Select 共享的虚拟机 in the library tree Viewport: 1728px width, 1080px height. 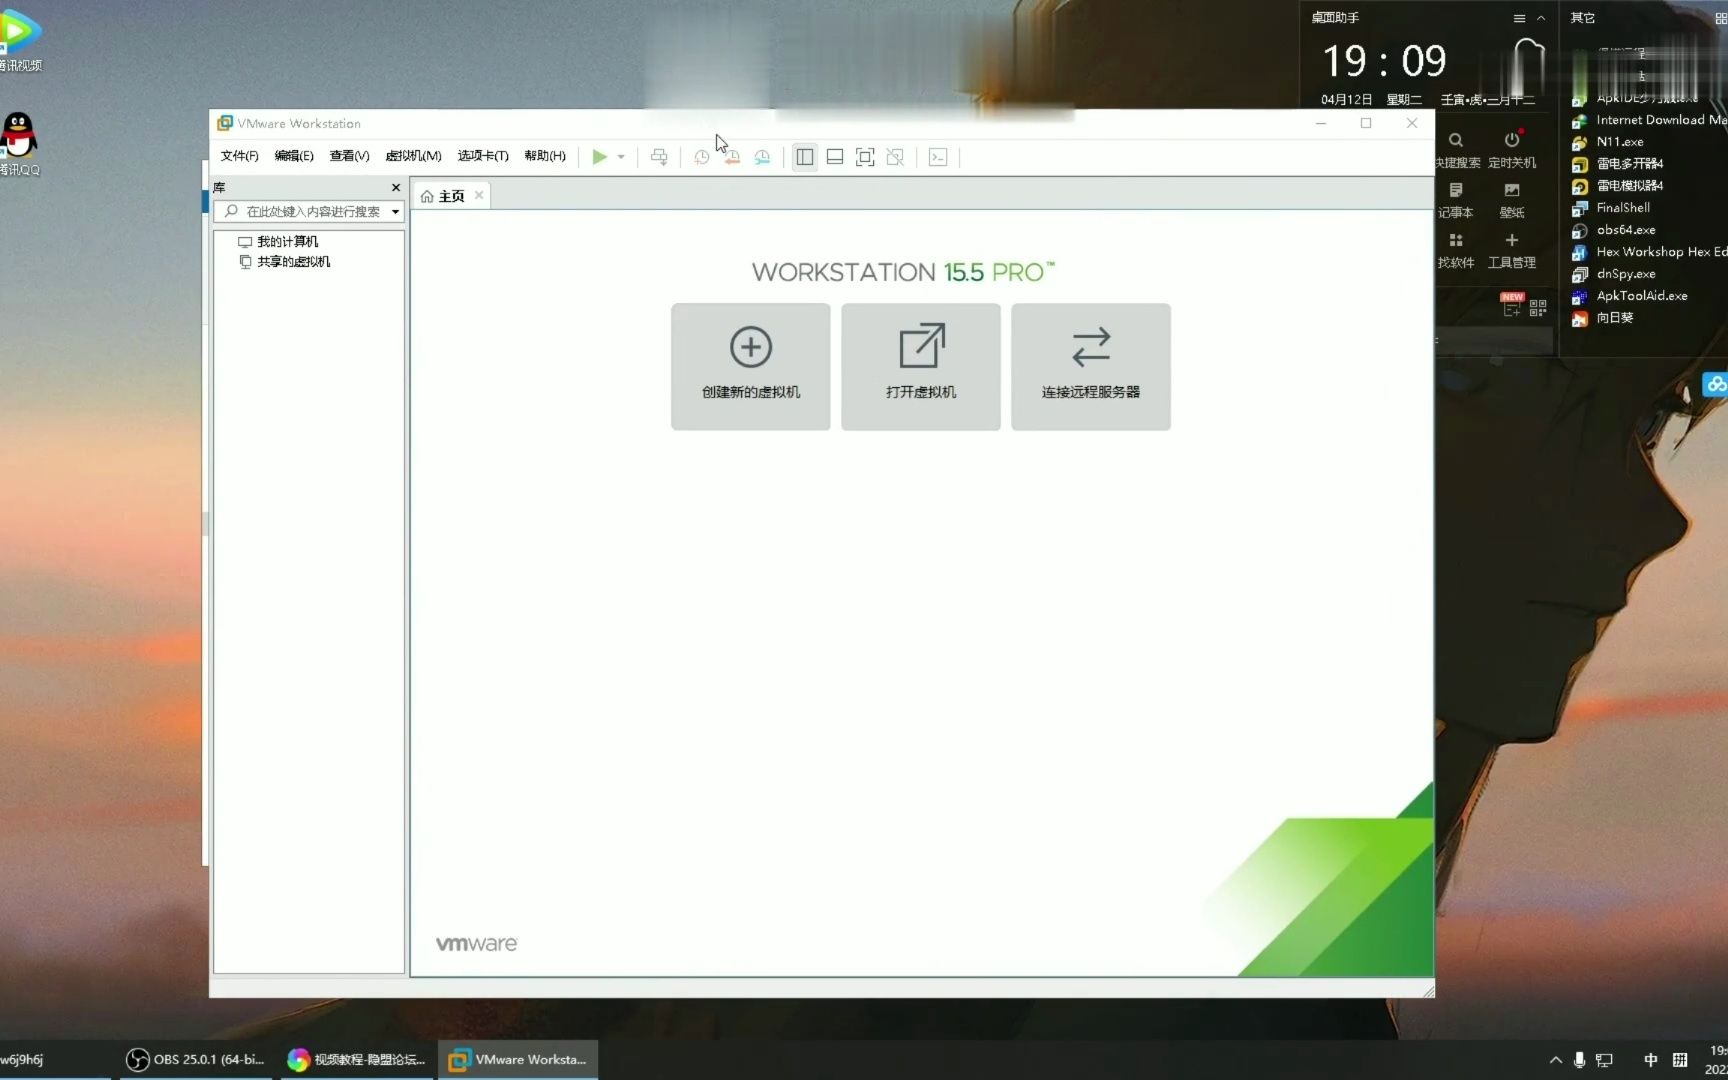(x=284, y=261)
